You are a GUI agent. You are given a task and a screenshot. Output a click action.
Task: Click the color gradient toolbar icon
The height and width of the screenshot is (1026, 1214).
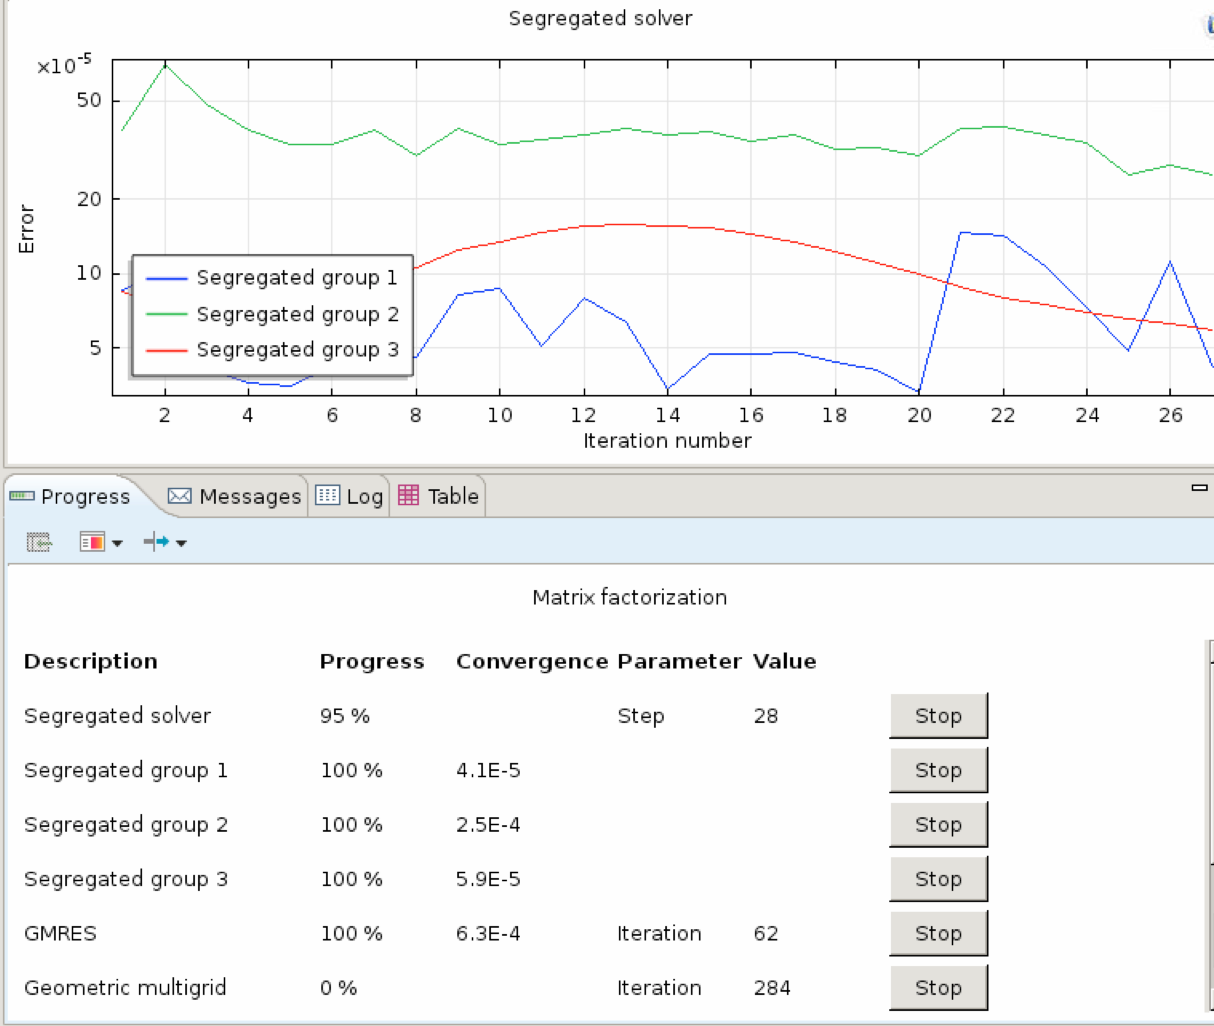point(91,542)
